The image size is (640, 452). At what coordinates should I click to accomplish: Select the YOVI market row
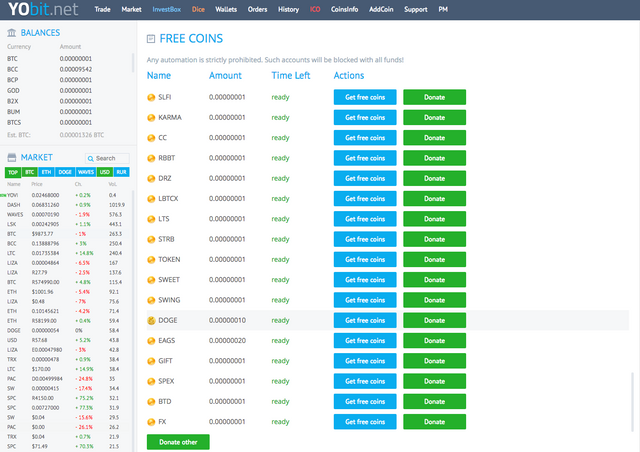pos(65,195)
